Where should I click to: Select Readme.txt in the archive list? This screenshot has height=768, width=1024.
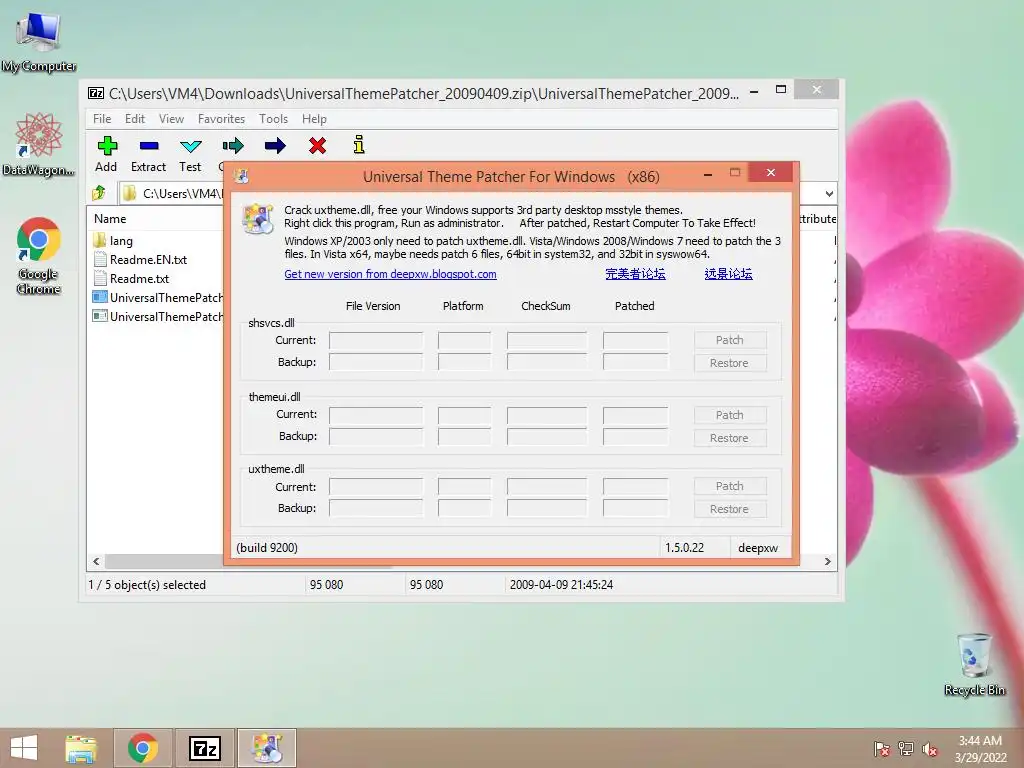[x=131, y=279]
